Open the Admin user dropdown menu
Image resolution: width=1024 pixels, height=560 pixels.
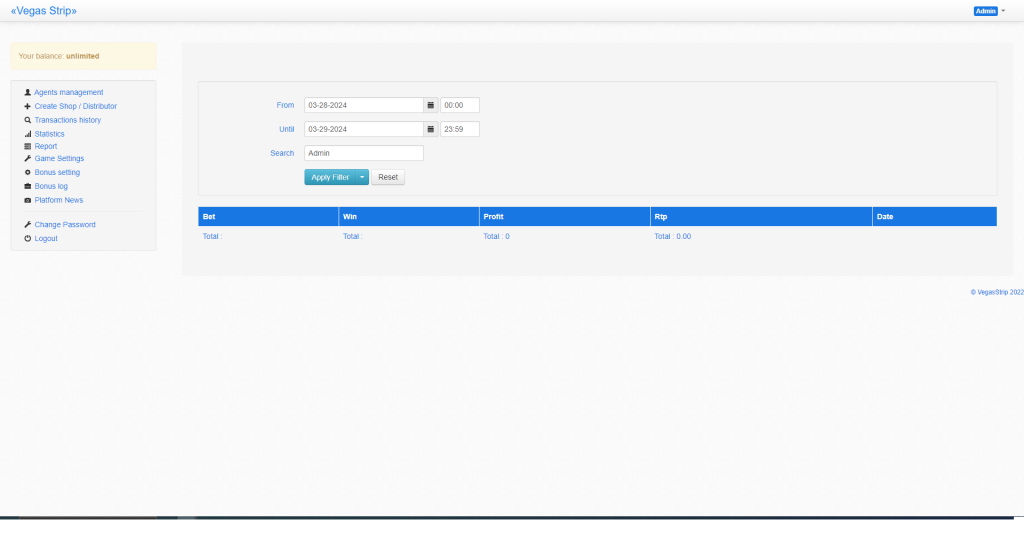coord(989,11)
